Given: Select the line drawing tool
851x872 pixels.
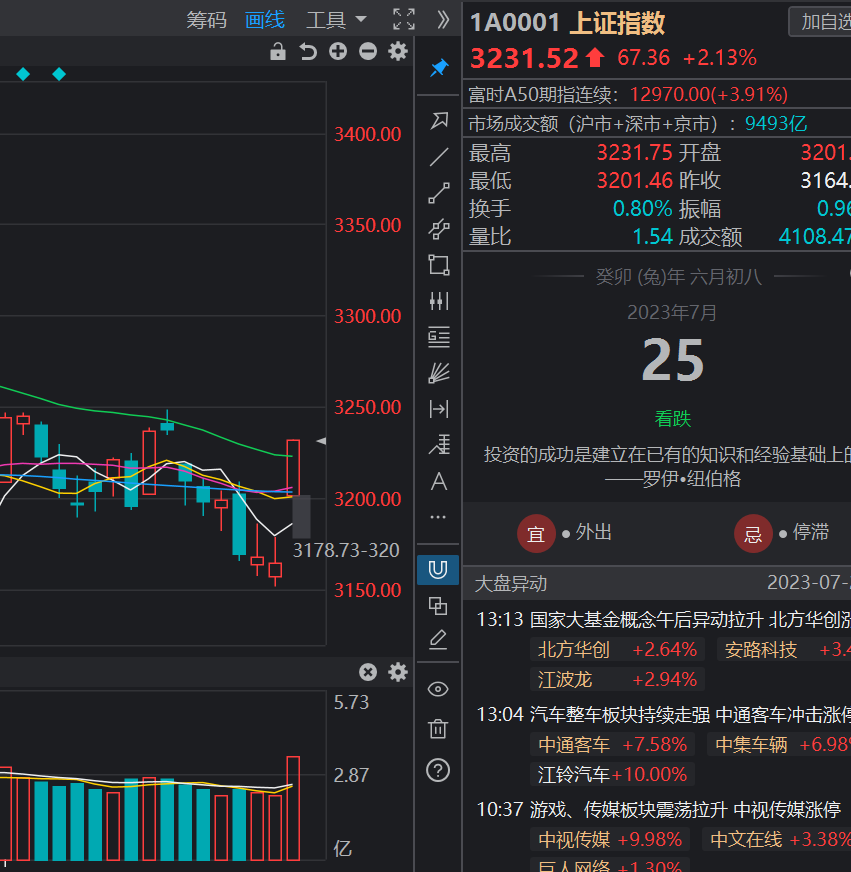Looking at the screenshot, I should (x=438, y=156).
